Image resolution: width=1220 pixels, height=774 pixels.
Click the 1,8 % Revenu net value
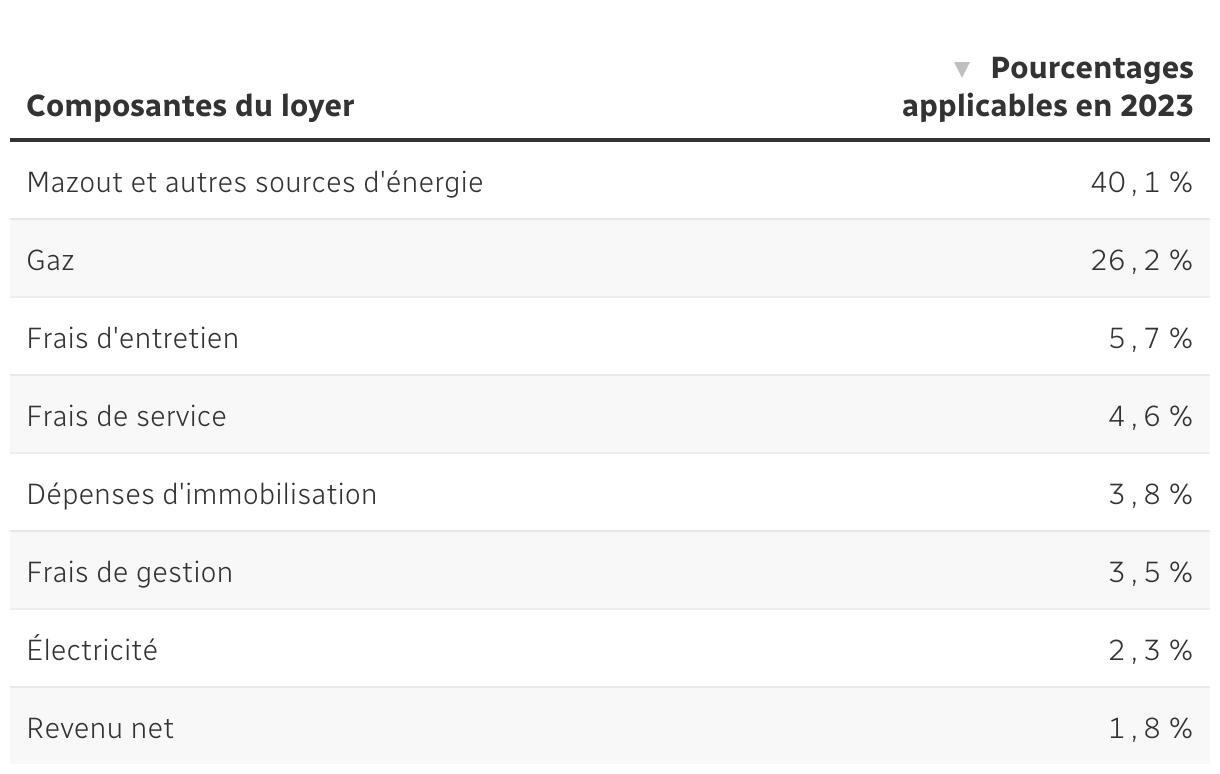[1151, 729]
